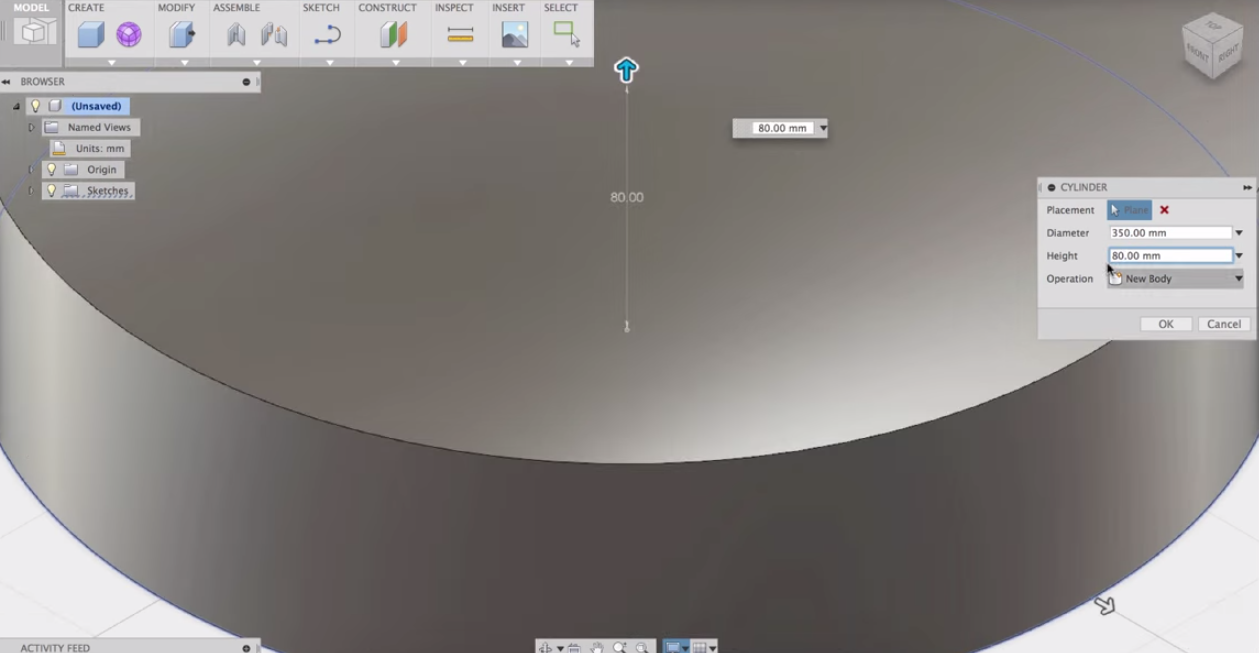Select the Box primitive tool under Create
Image resolution: width=1259 pixels, height=653 pixels.
[x=92, y=33]
